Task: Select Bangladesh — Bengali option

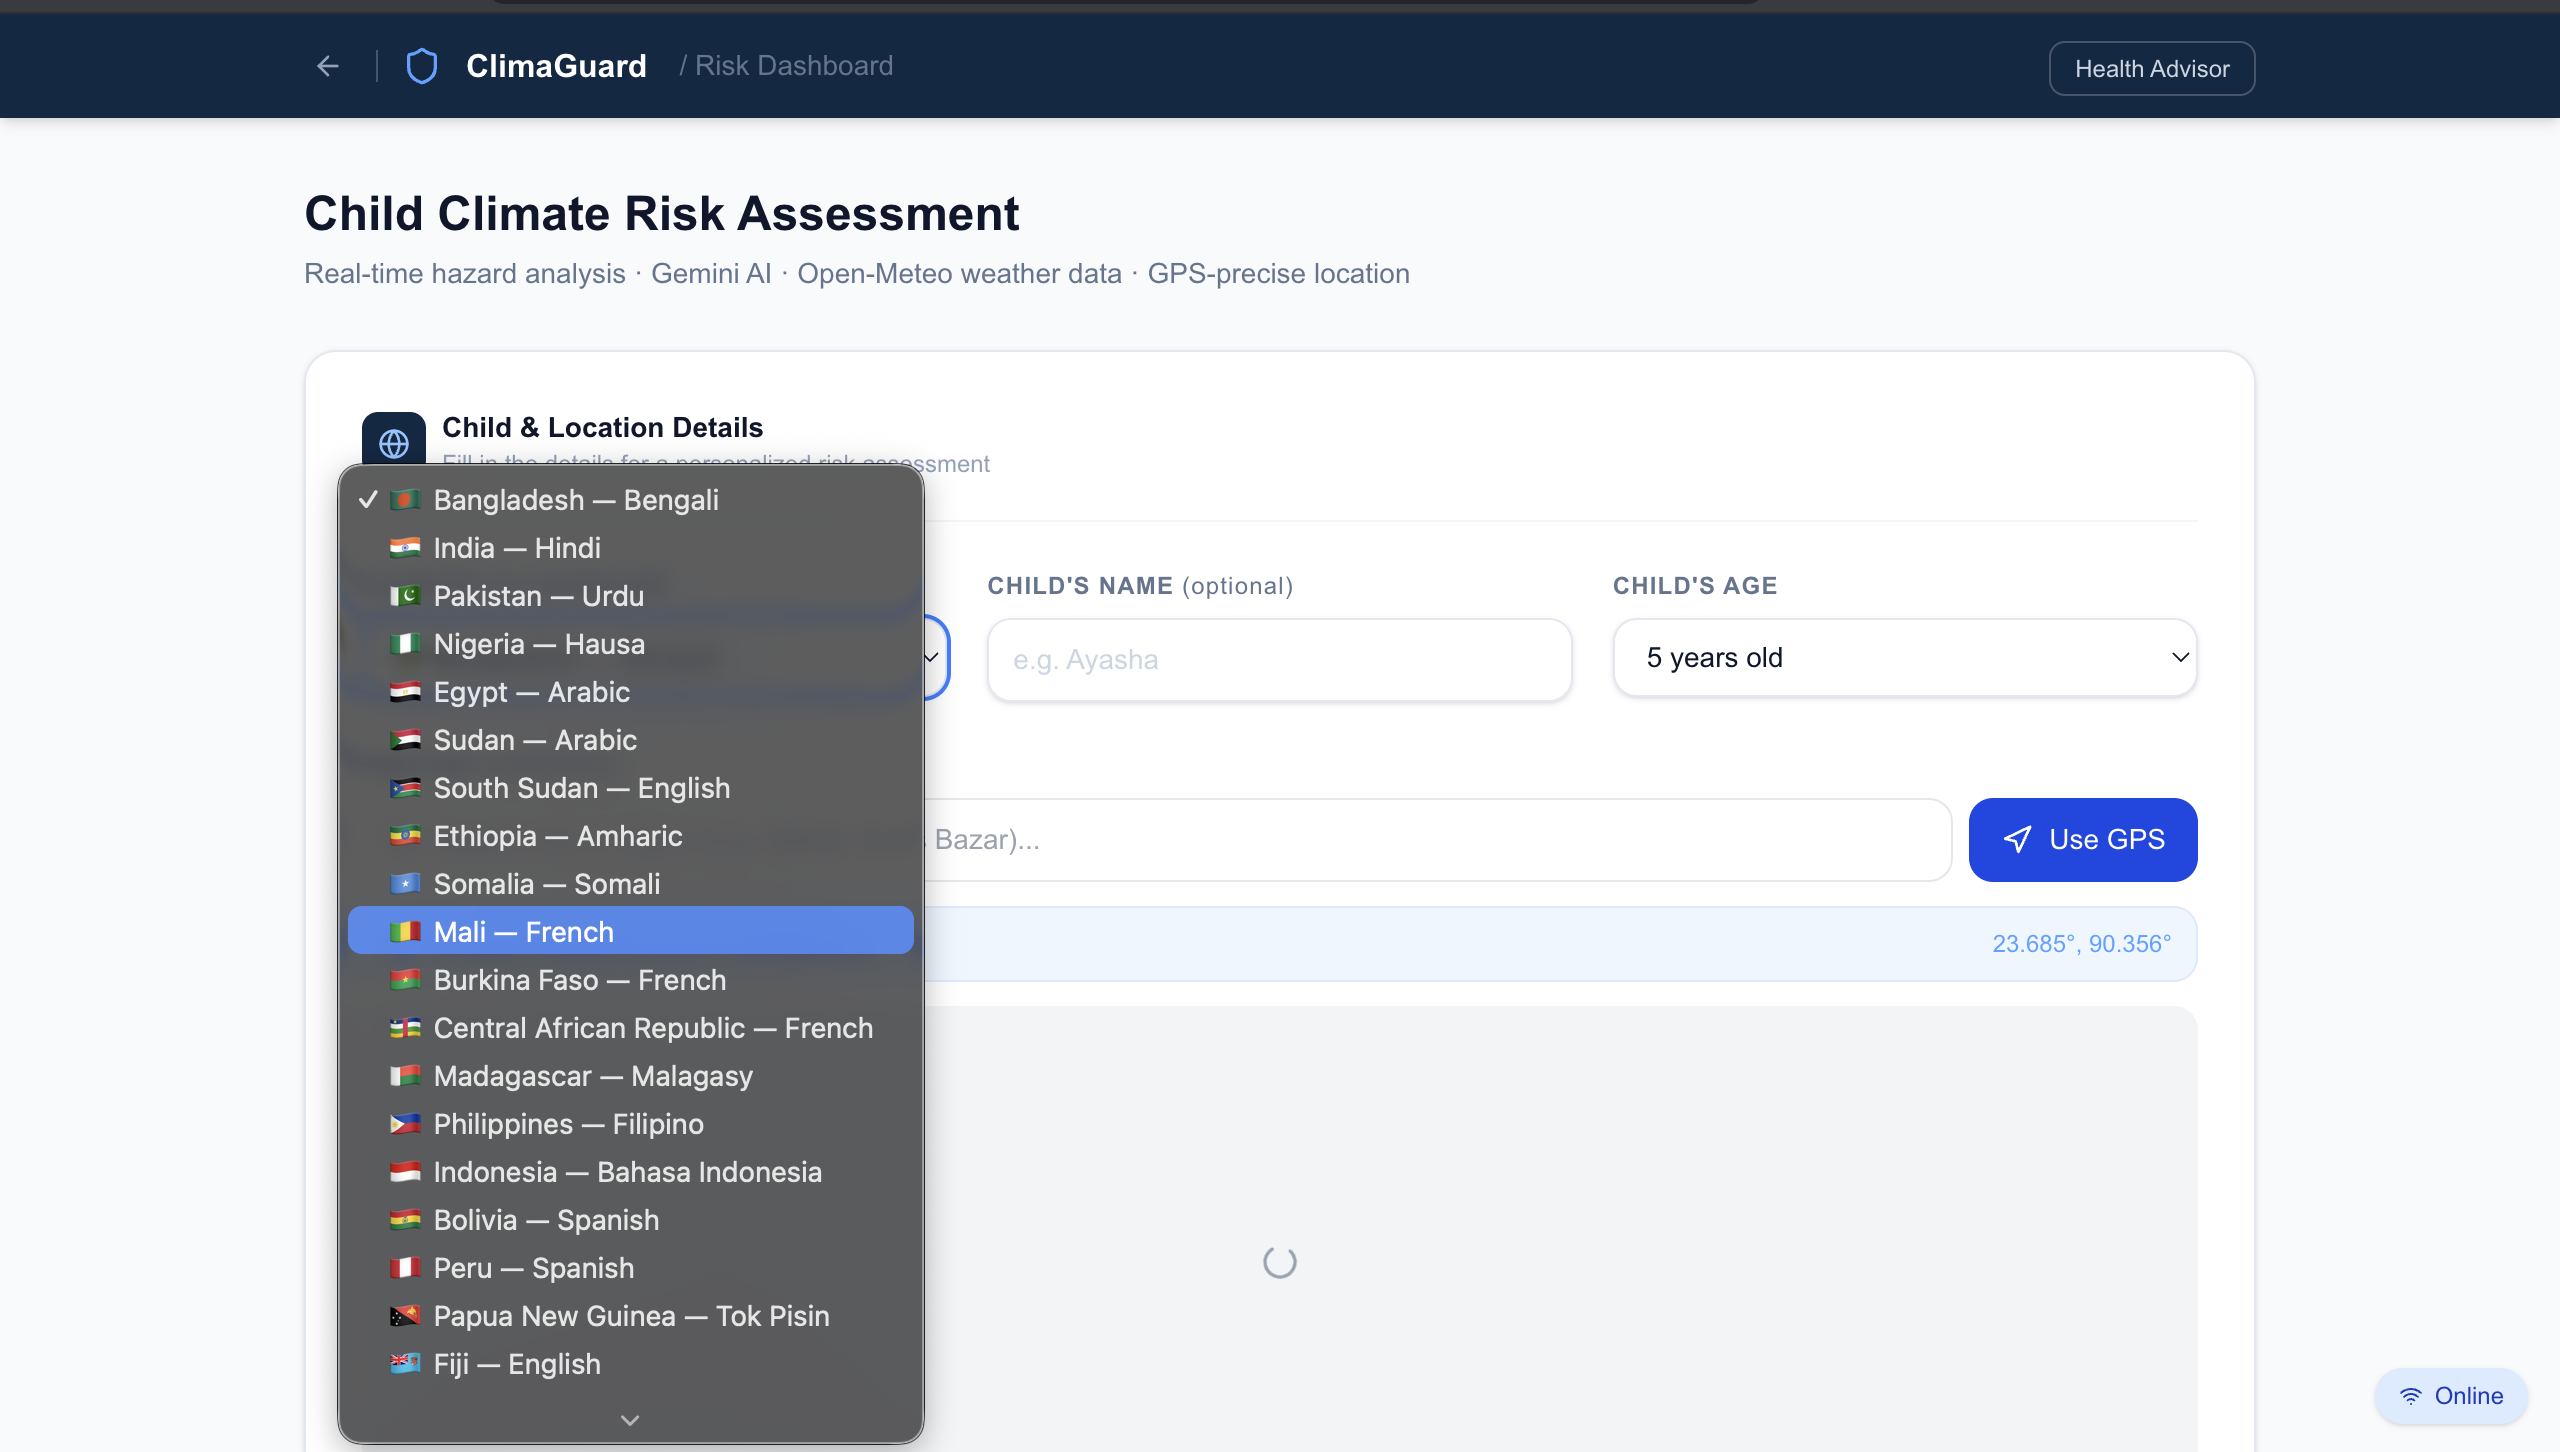Action: tap(630, 500)
